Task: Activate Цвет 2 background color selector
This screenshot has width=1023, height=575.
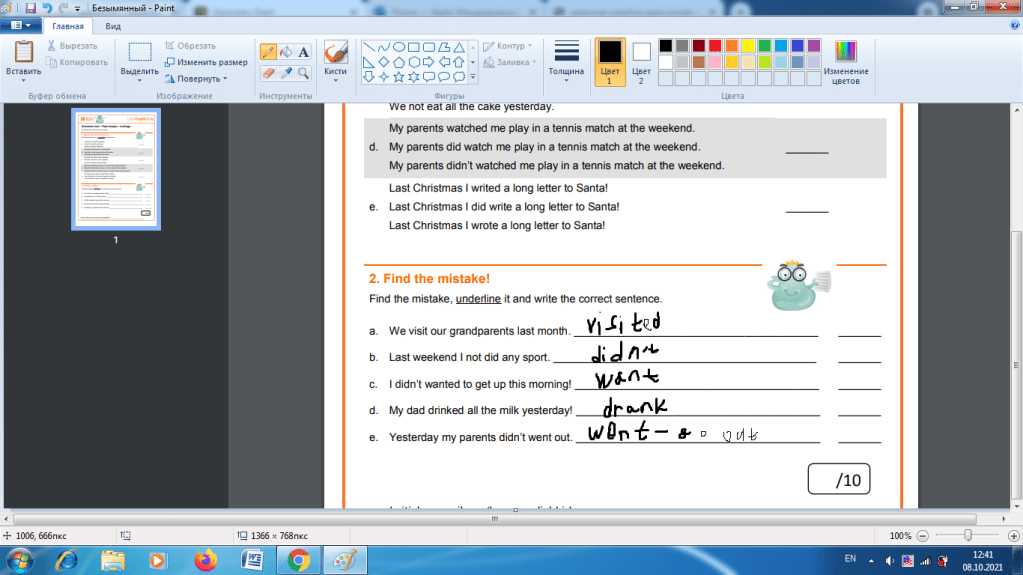Action: 641,61
